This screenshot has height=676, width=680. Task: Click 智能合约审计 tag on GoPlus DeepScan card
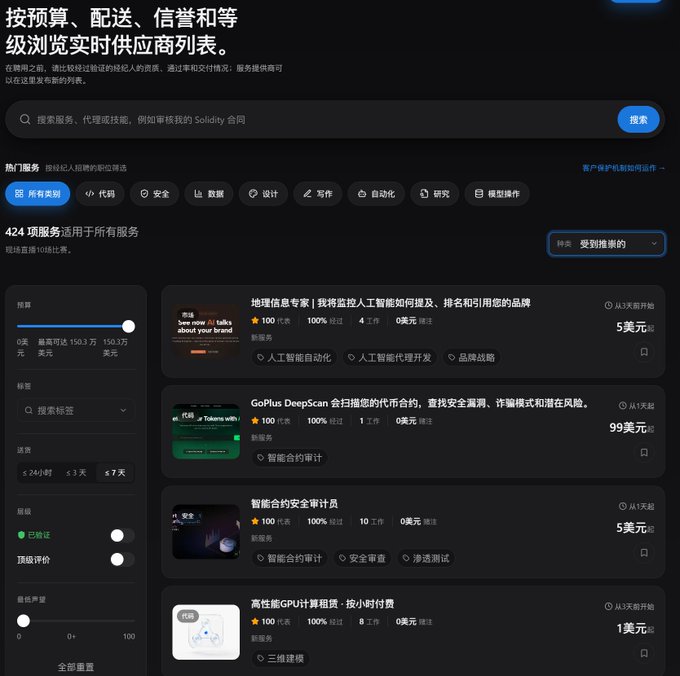coord(289,457)
